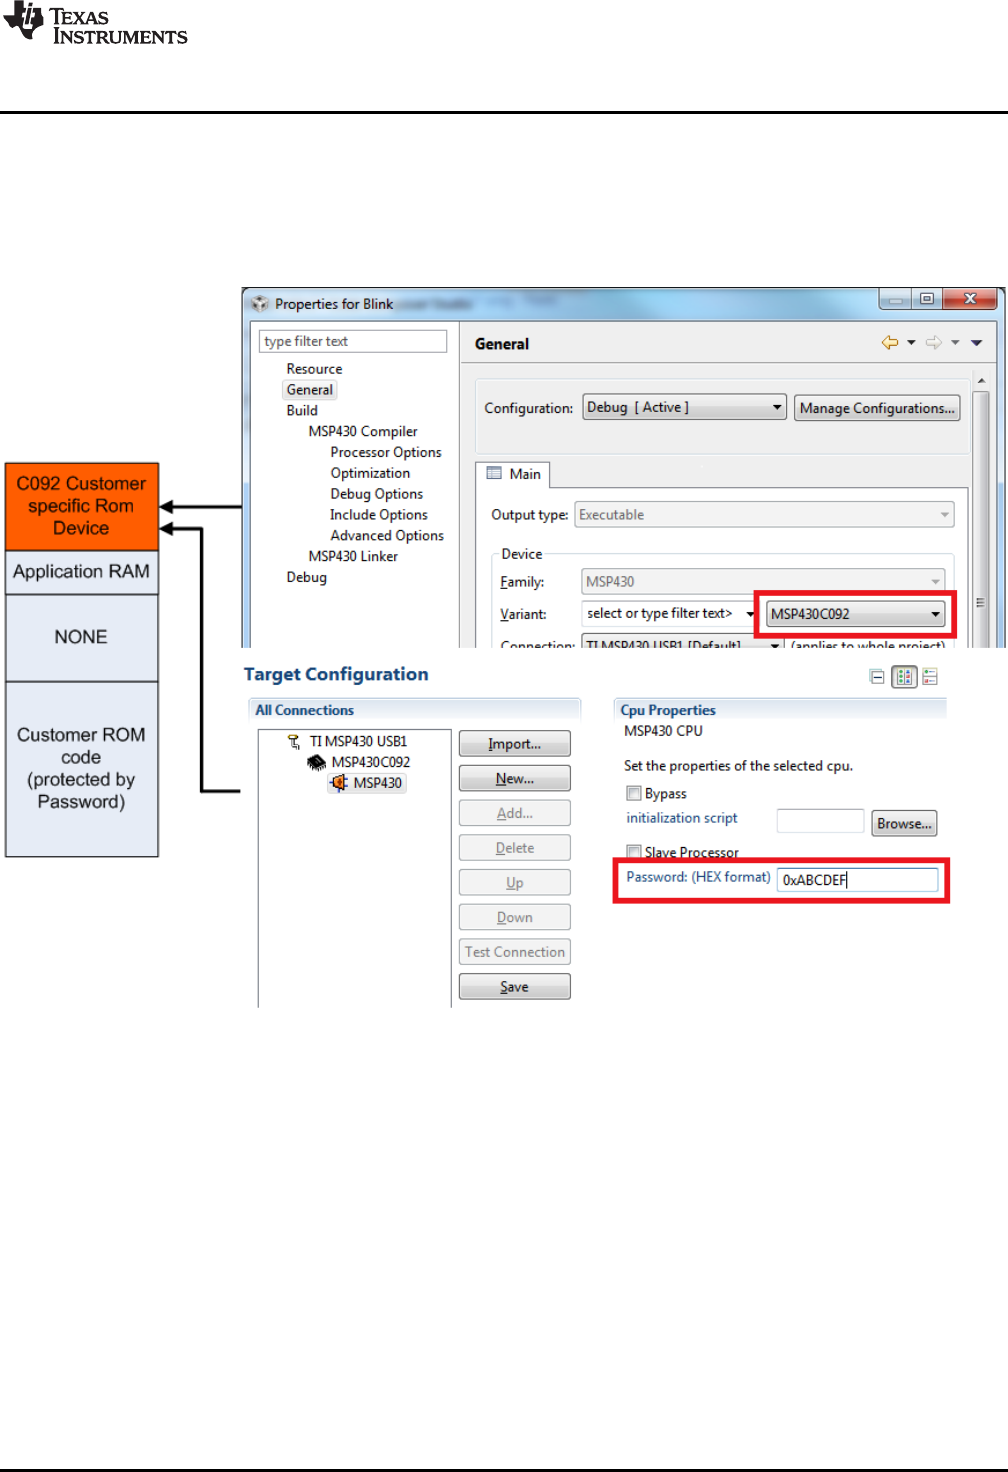Minimize the Properties for Blink window

(x=897, y=299)
